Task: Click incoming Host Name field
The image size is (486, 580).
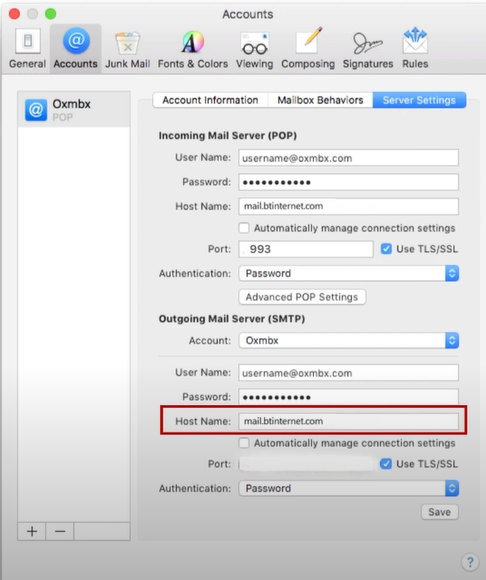Action: pyautogui.click(x=348, y=206)
